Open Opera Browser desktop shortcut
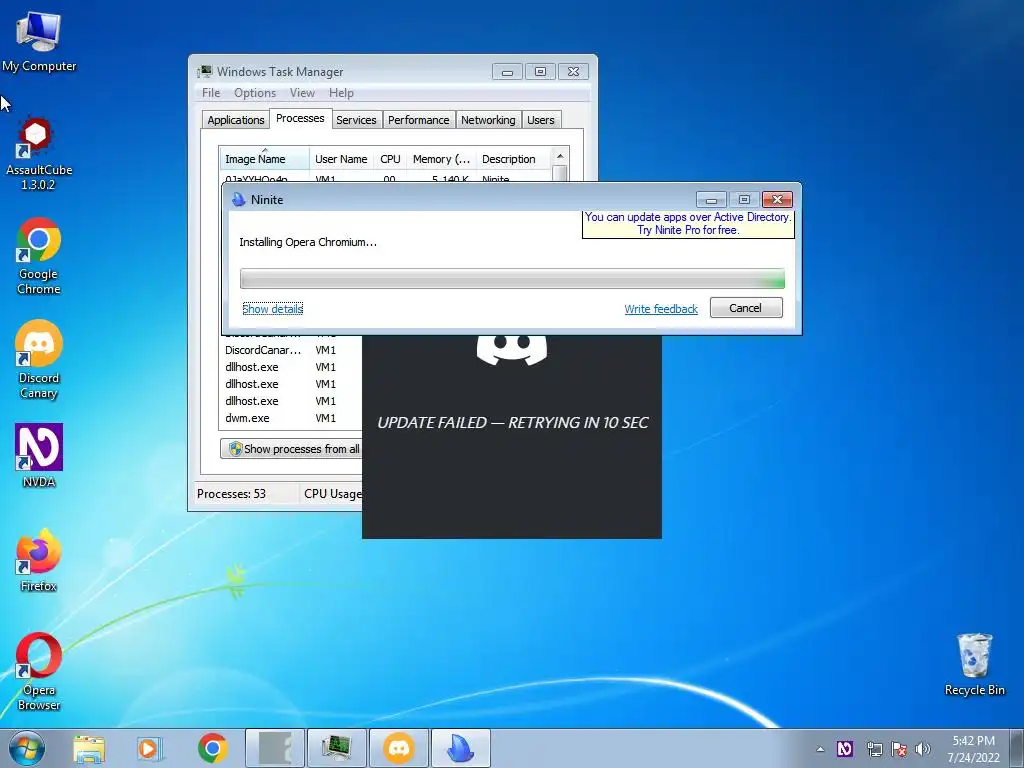The image size is (1024, 768). (39, 671)
